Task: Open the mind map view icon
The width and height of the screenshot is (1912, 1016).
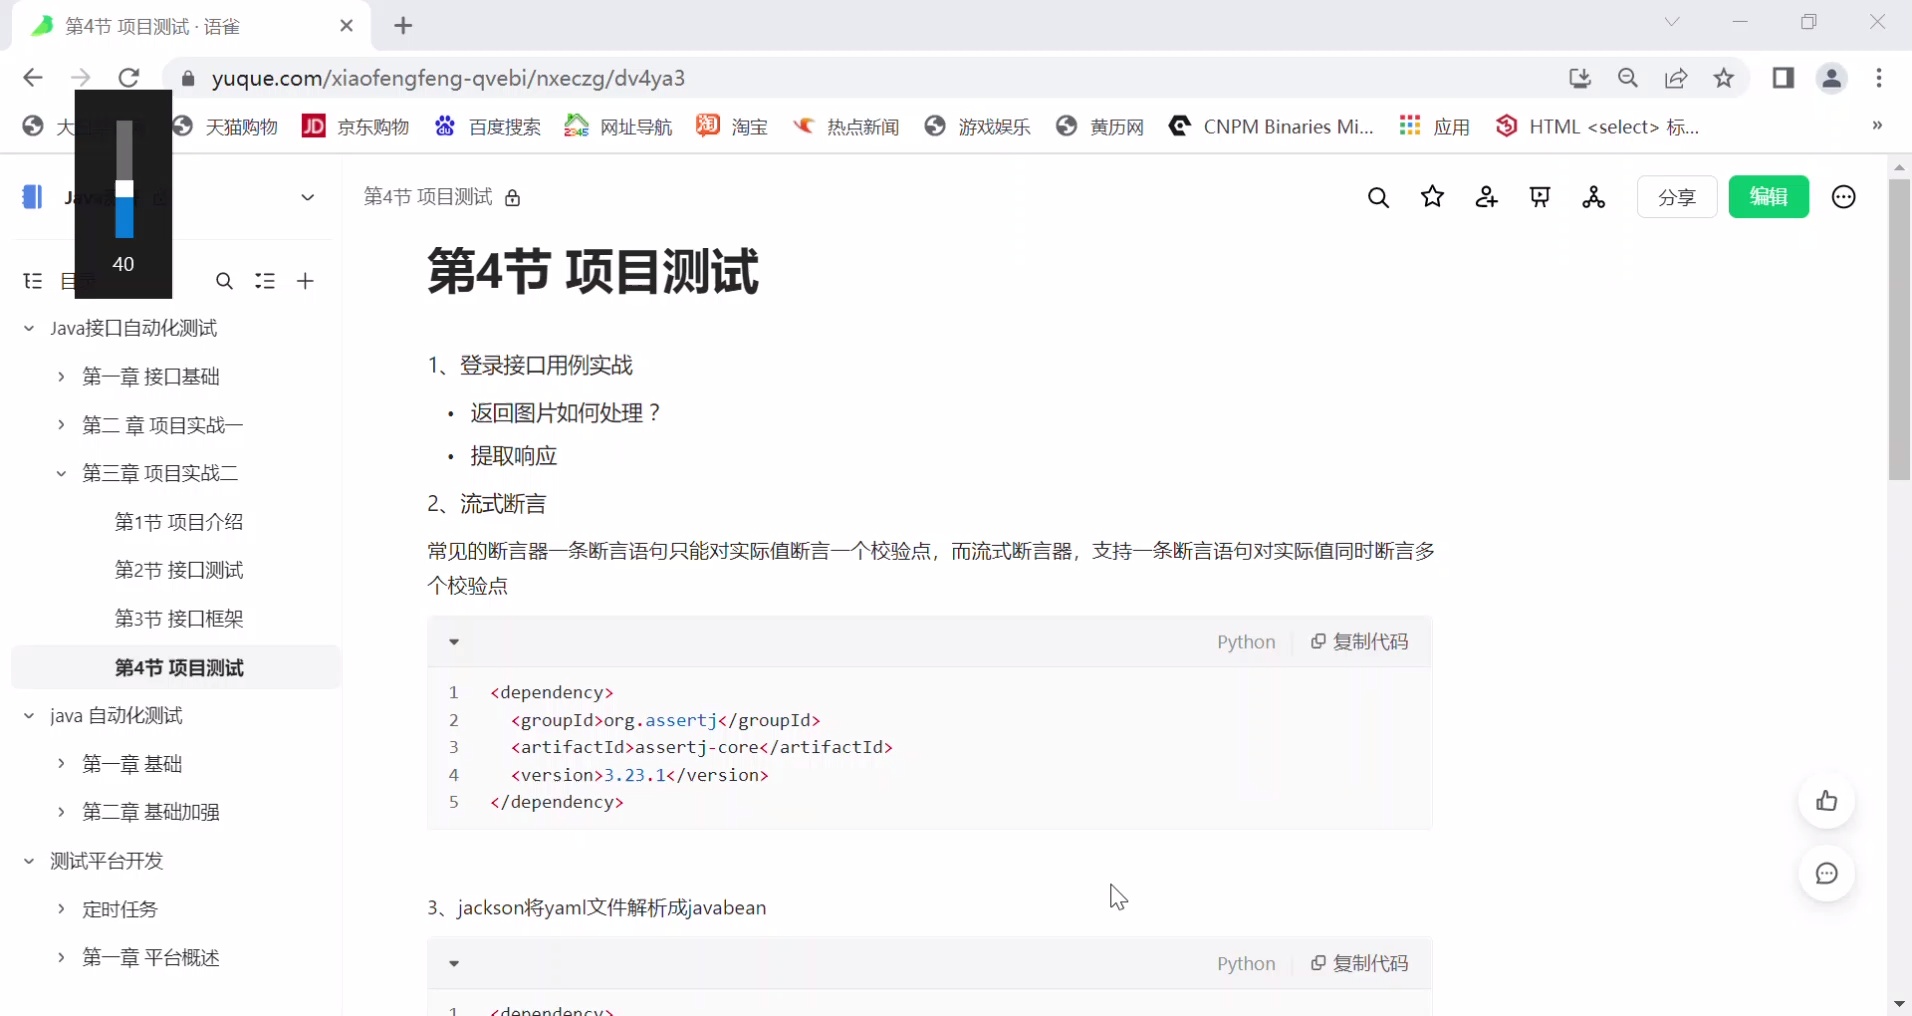Action: pyautogui.click(x=1594, y=197)
